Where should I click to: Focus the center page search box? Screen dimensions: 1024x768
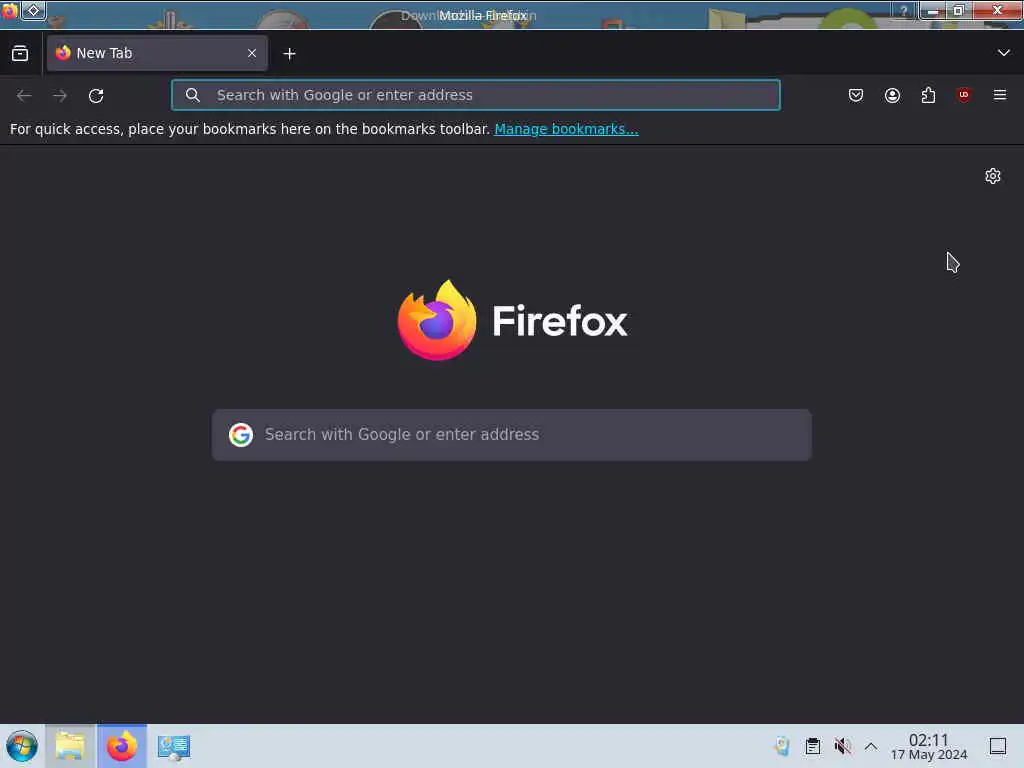(512, 435)
